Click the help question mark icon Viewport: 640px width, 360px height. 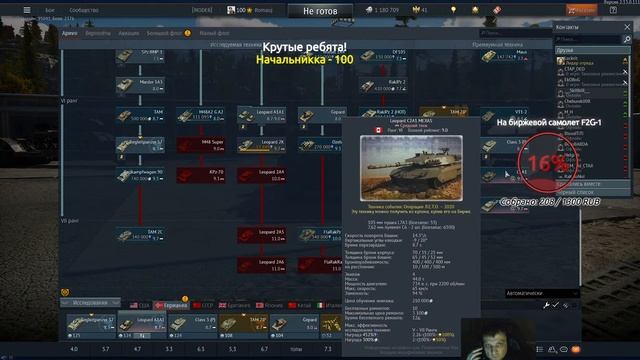click(613, 10)
